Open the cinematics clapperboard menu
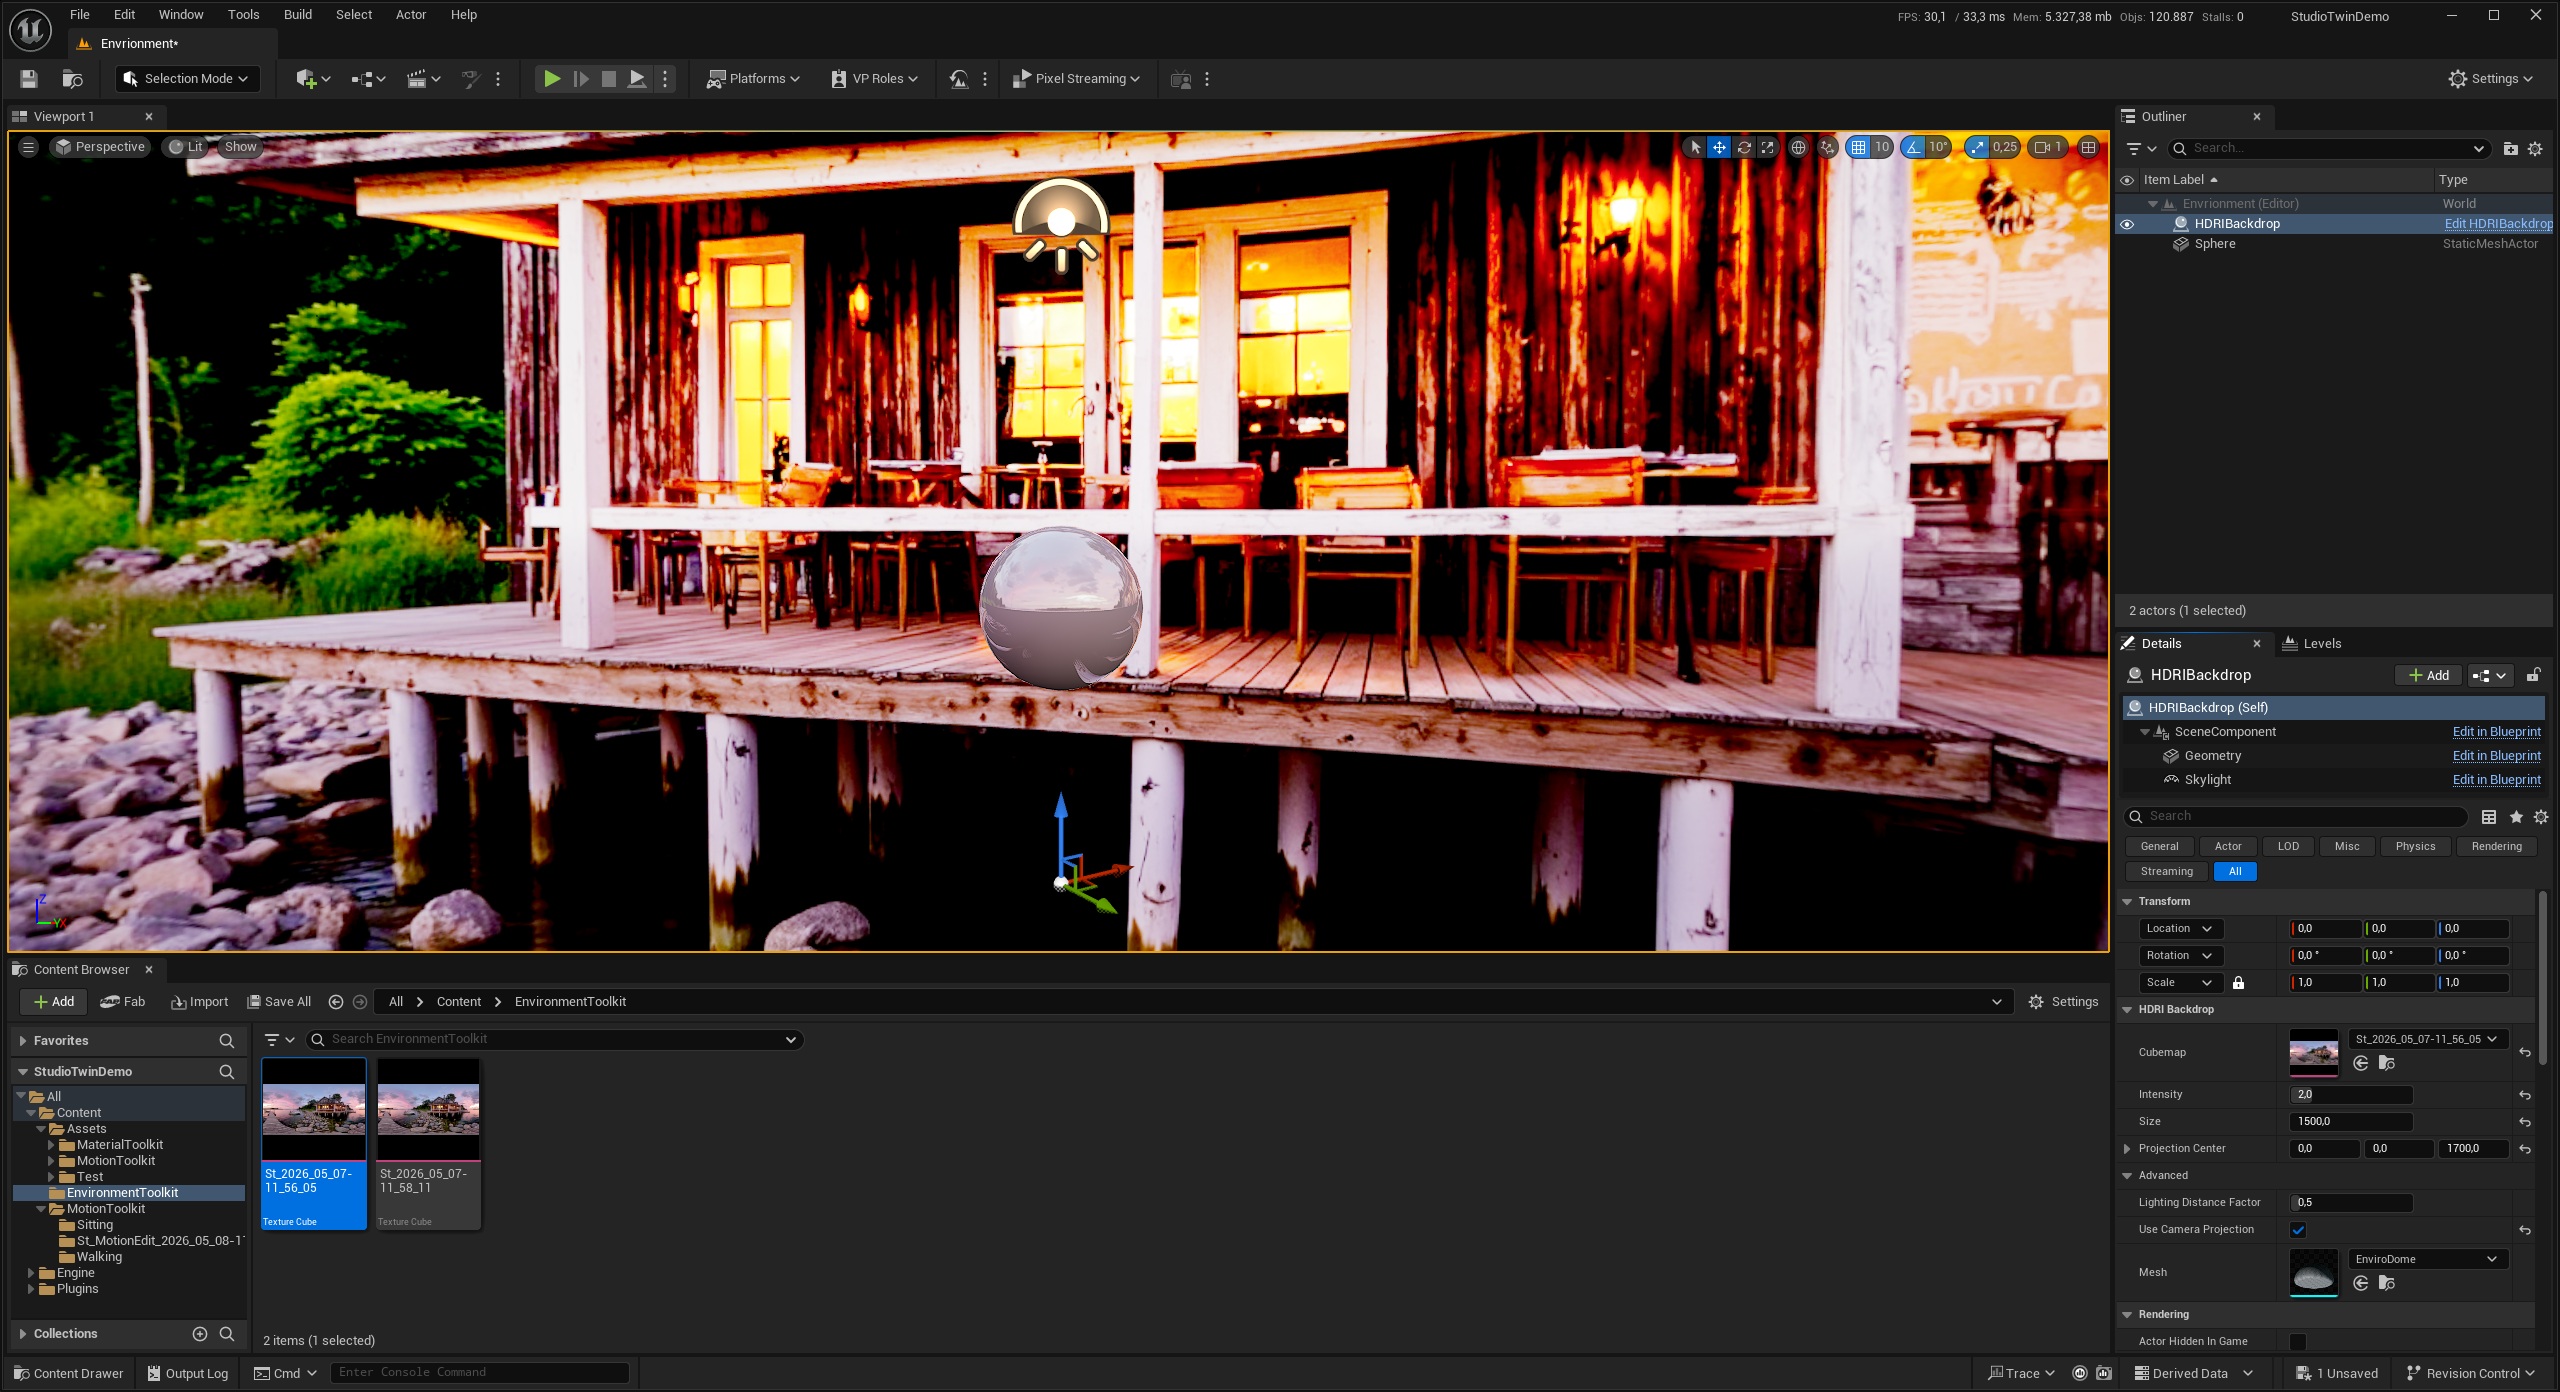The image size is (2560, 1392). (424, 79)
